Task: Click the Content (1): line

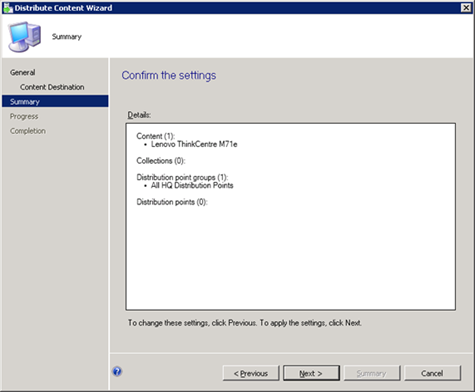Action: point(156,136)
